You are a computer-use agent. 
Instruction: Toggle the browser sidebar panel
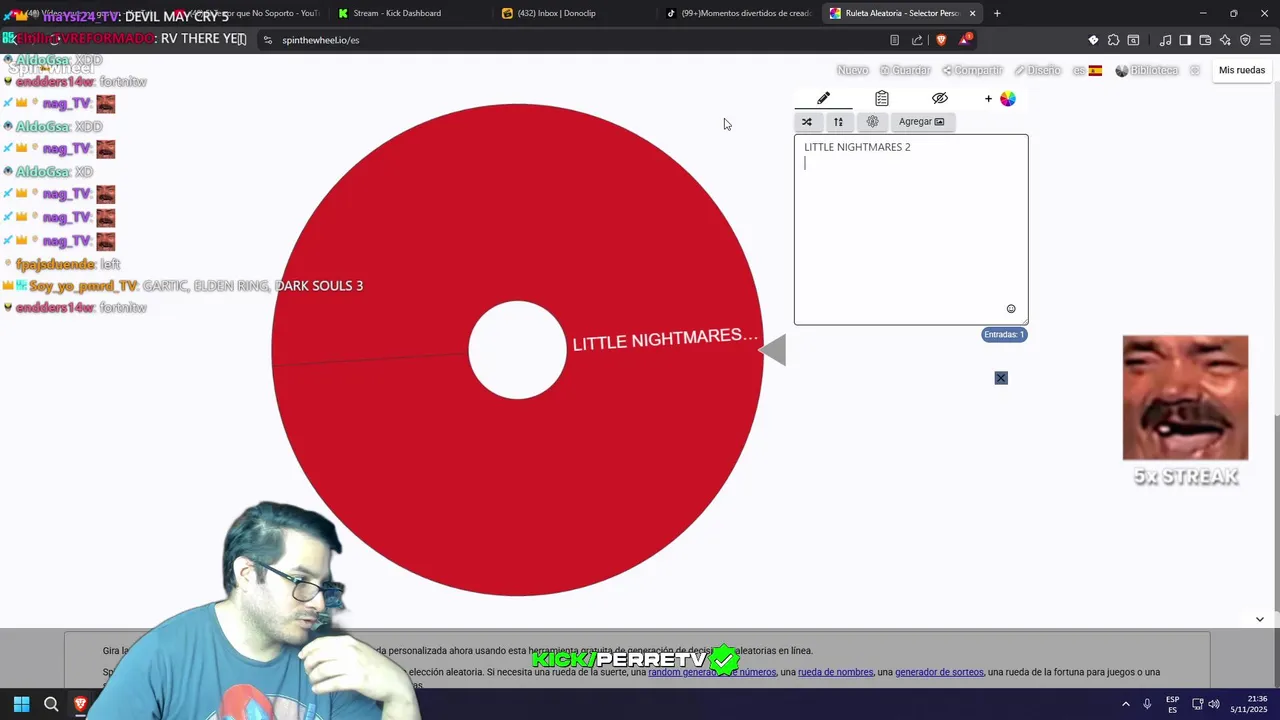1185,40
